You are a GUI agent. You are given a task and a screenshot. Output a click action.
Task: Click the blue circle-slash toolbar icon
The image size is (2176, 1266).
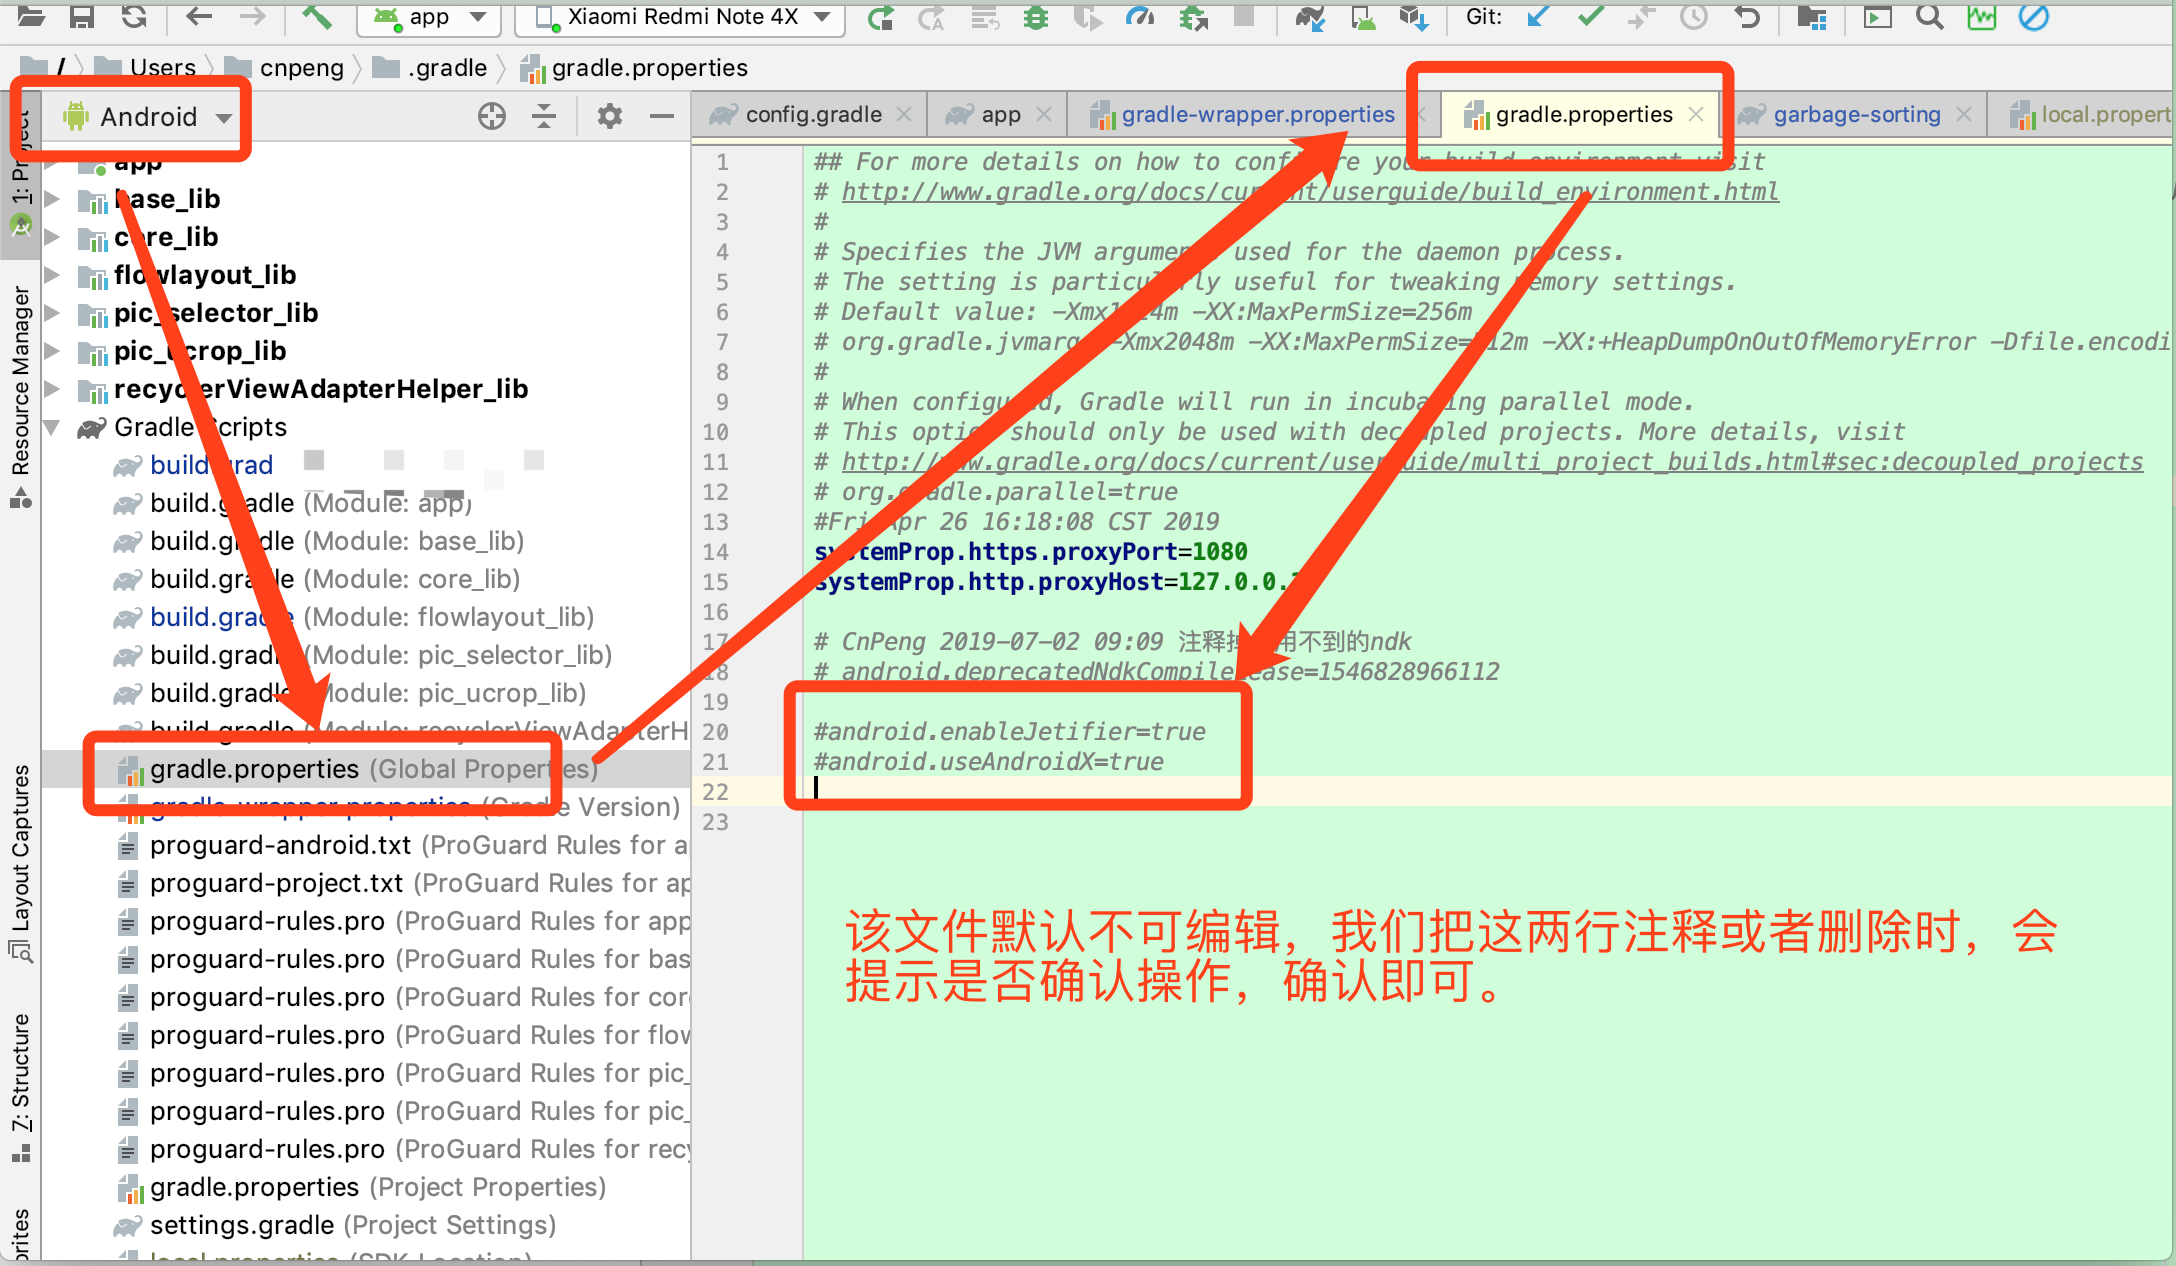2034,17
